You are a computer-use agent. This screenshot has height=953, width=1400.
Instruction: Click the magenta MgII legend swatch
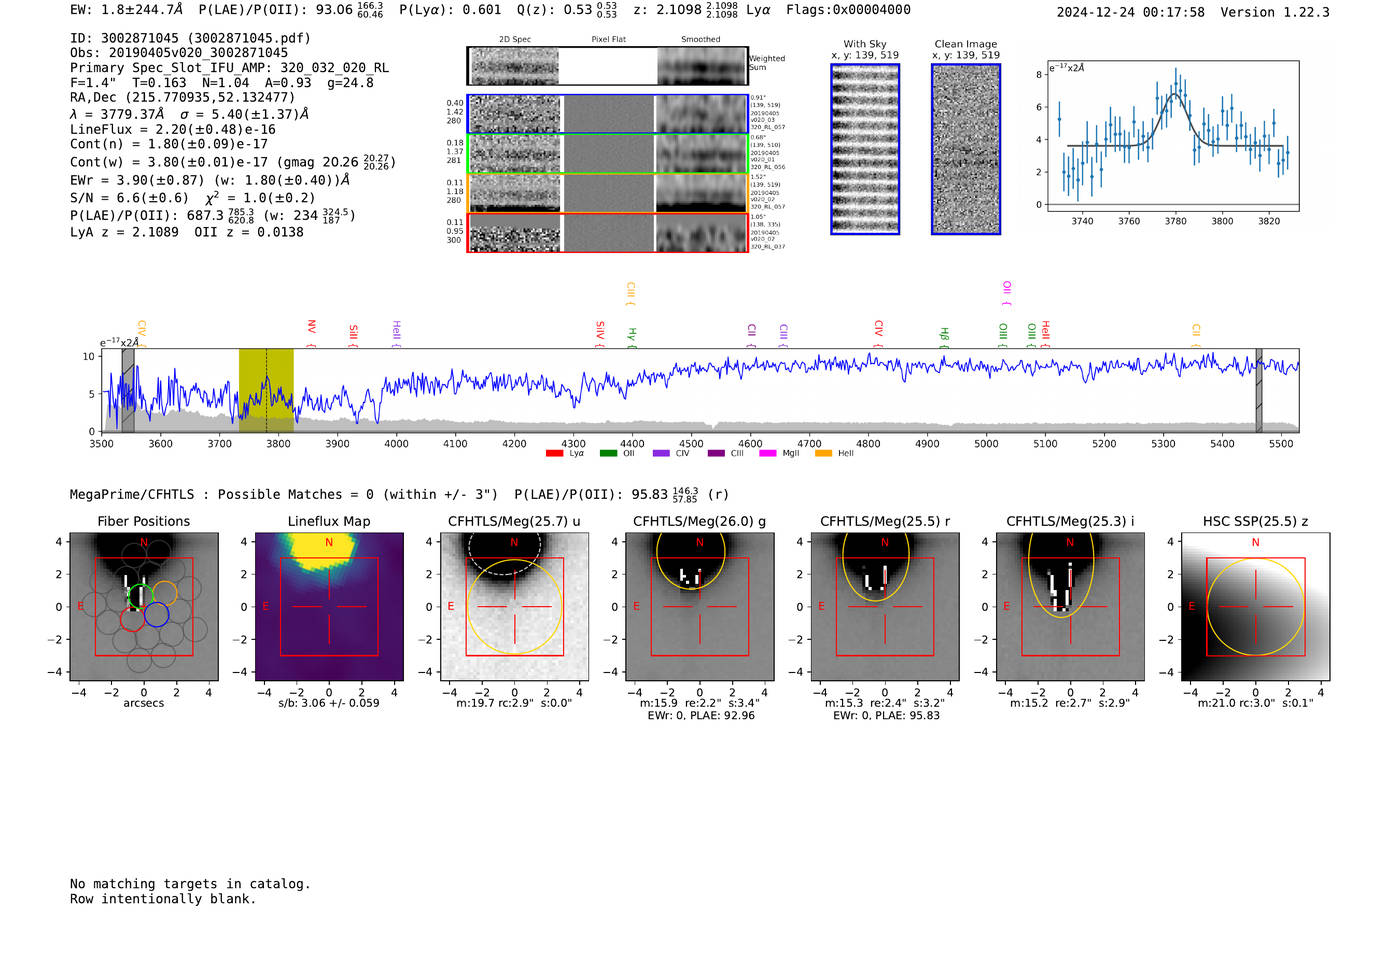pos(769,454)
